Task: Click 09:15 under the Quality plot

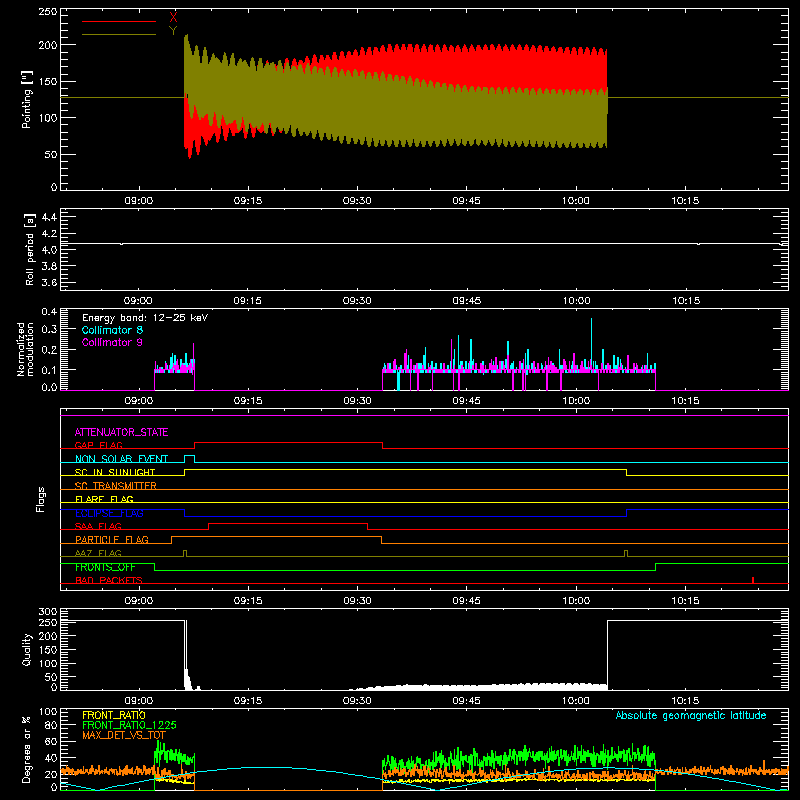Action: click(x=248, y=701)
